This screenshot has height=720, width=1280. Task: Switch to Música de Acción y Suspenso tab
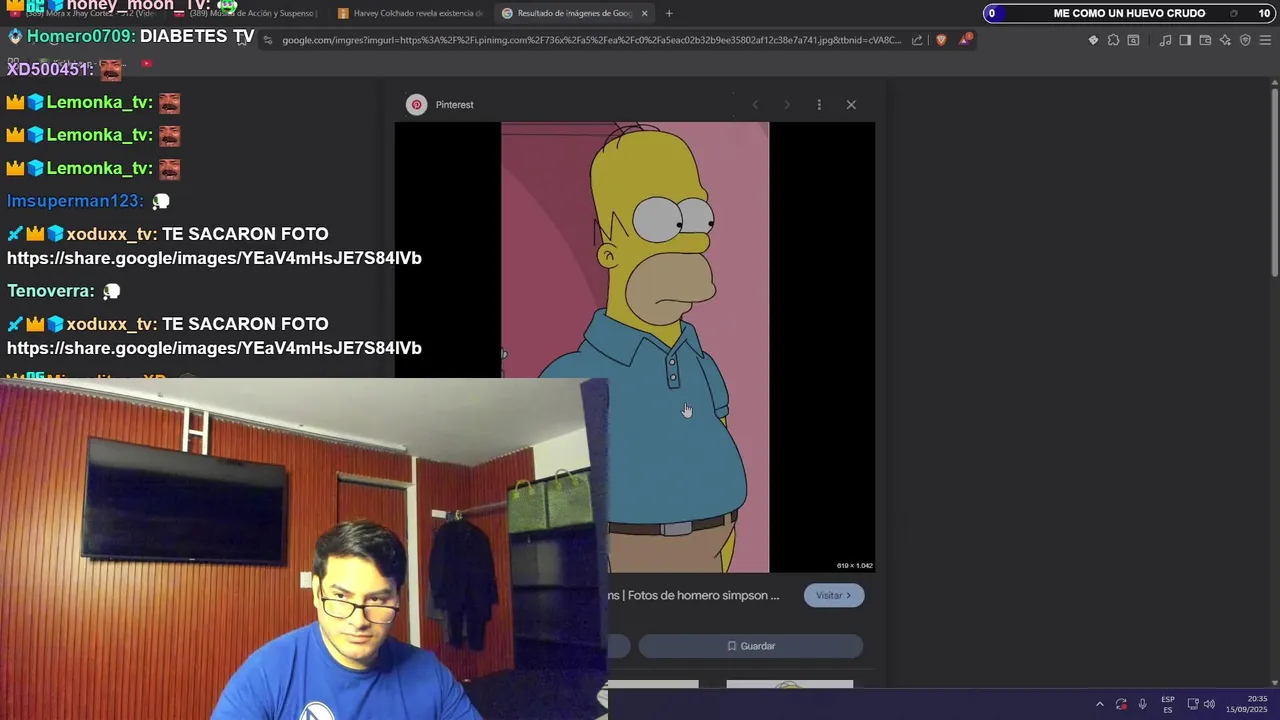click(x=245, y=13)
